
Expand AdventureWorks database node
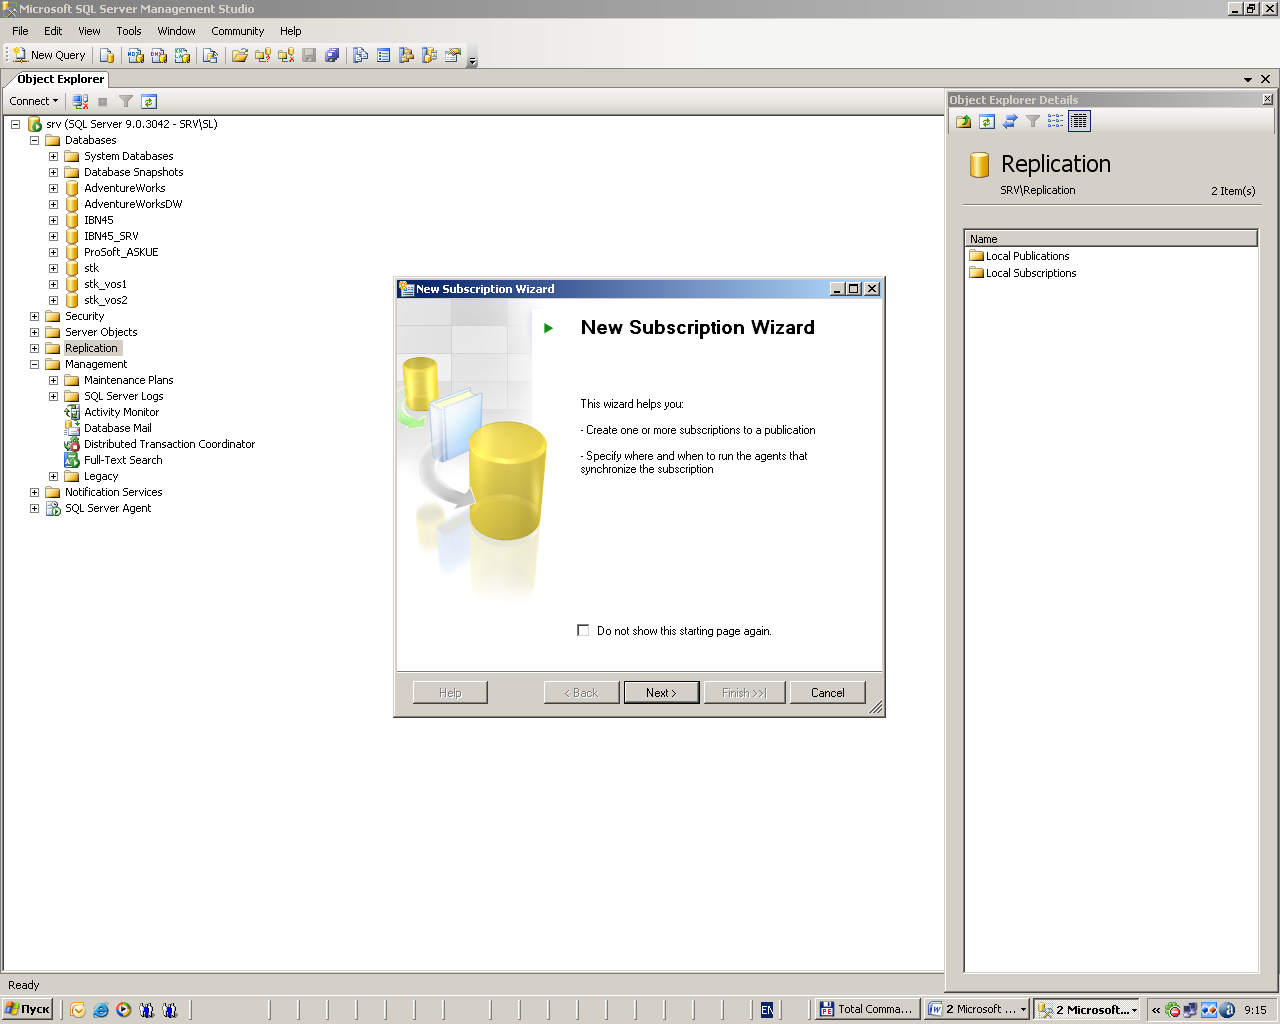(x=53, y=188)
